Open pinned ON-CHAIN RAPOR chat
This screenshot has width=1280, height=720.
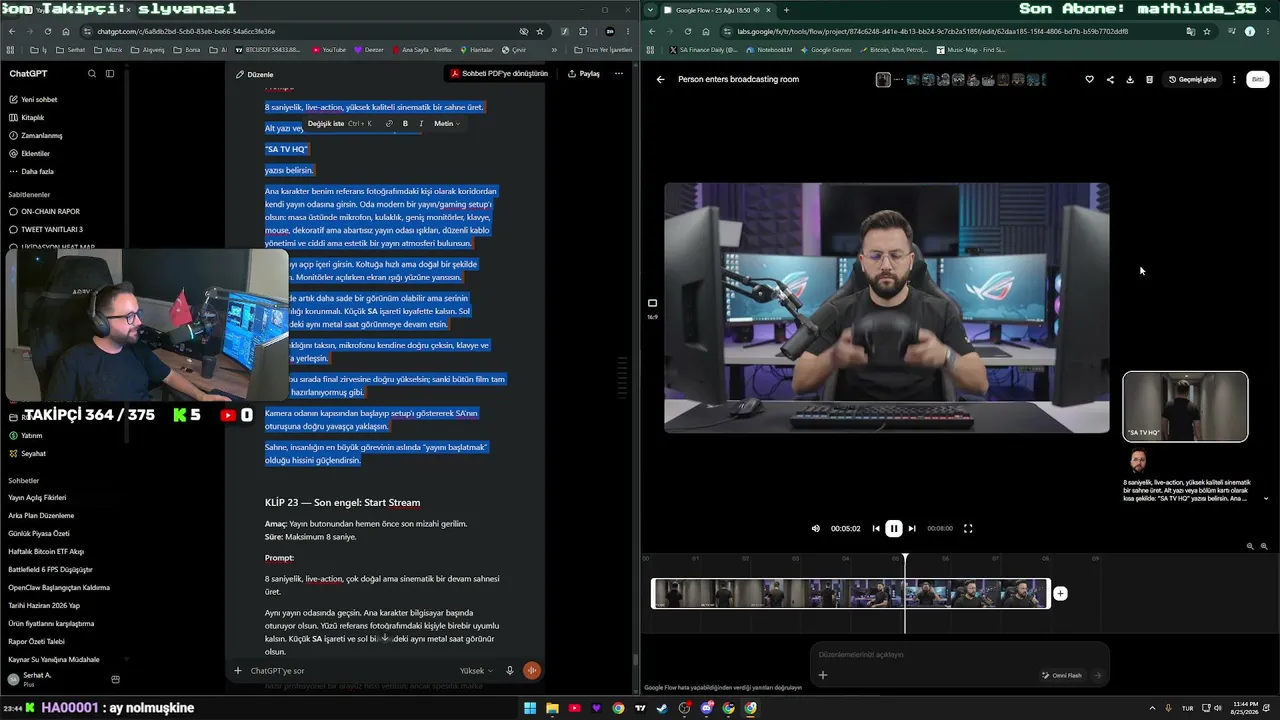coord(50,211)
